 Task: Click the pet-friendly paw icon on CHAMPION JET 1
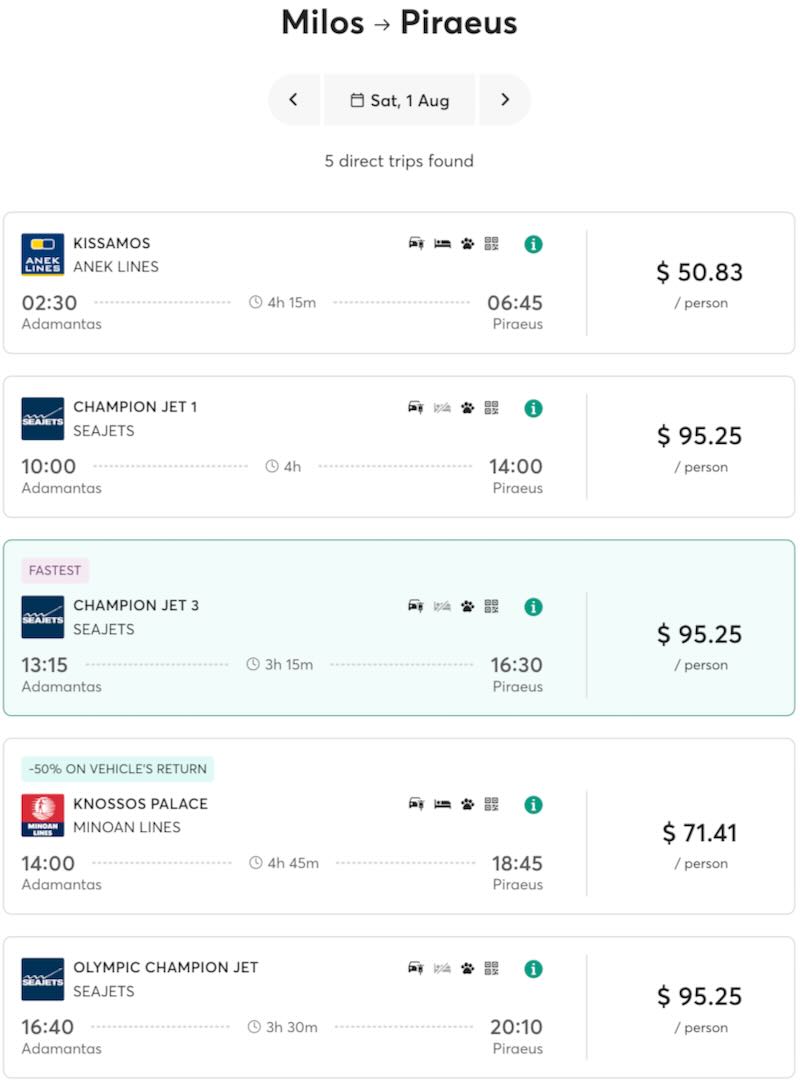(466, 408)
